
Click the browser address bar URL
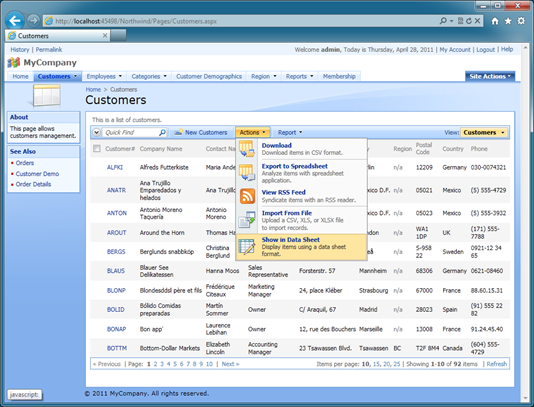136,21
